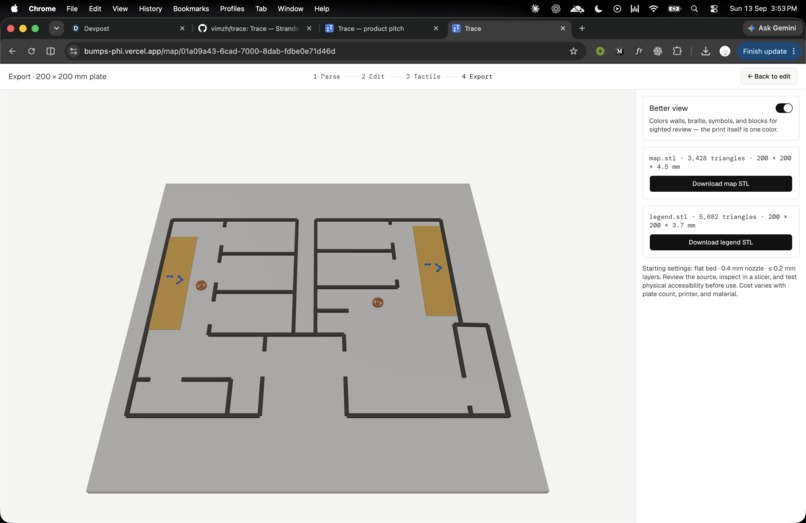
Task: Ask Gemini button in Chrome
Action: (772, 28)
